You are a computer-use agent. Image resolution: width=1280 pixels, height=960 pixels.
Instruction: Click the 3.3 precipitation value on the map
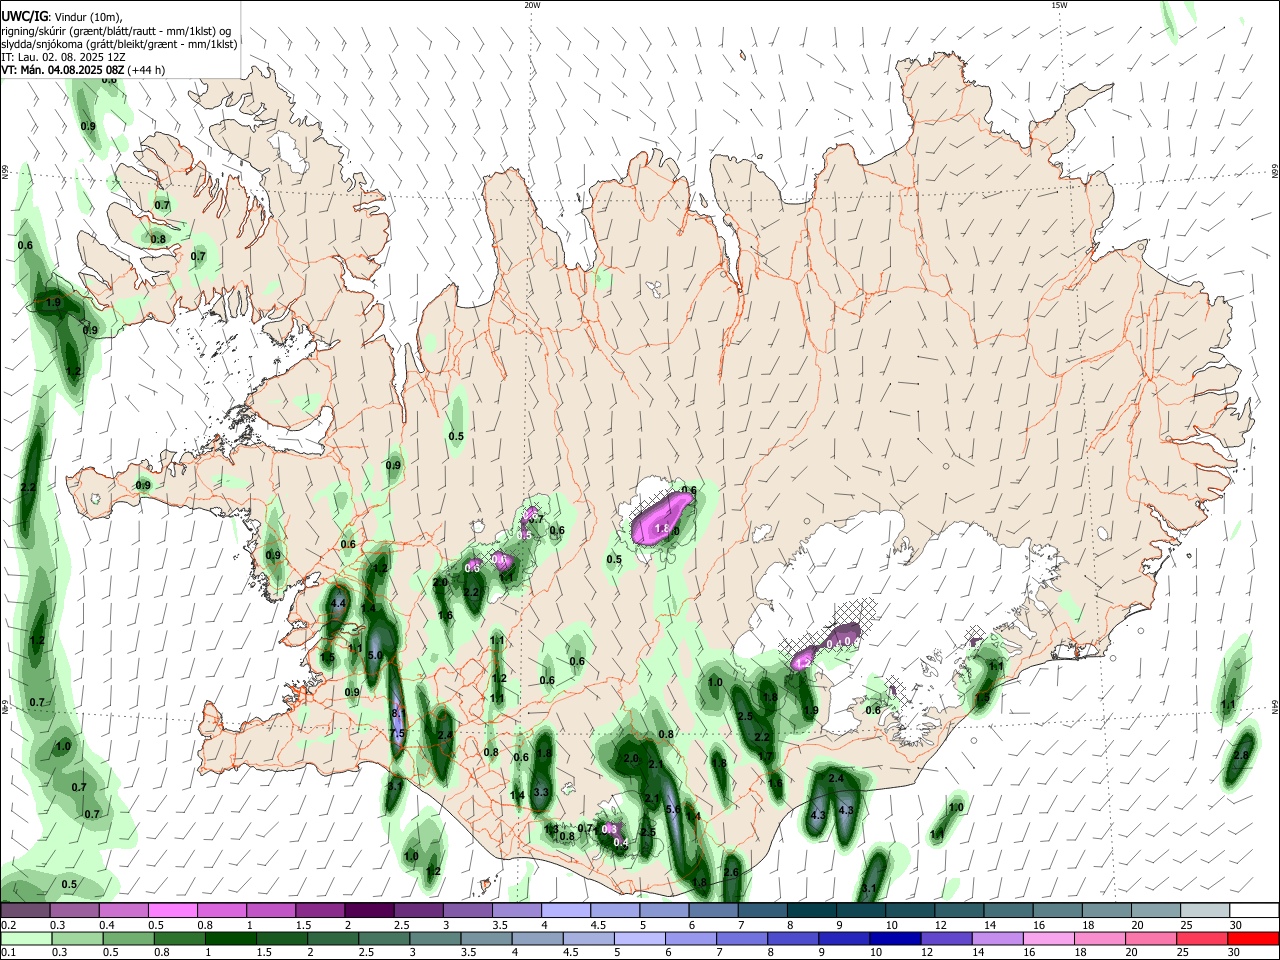point(542,792)
